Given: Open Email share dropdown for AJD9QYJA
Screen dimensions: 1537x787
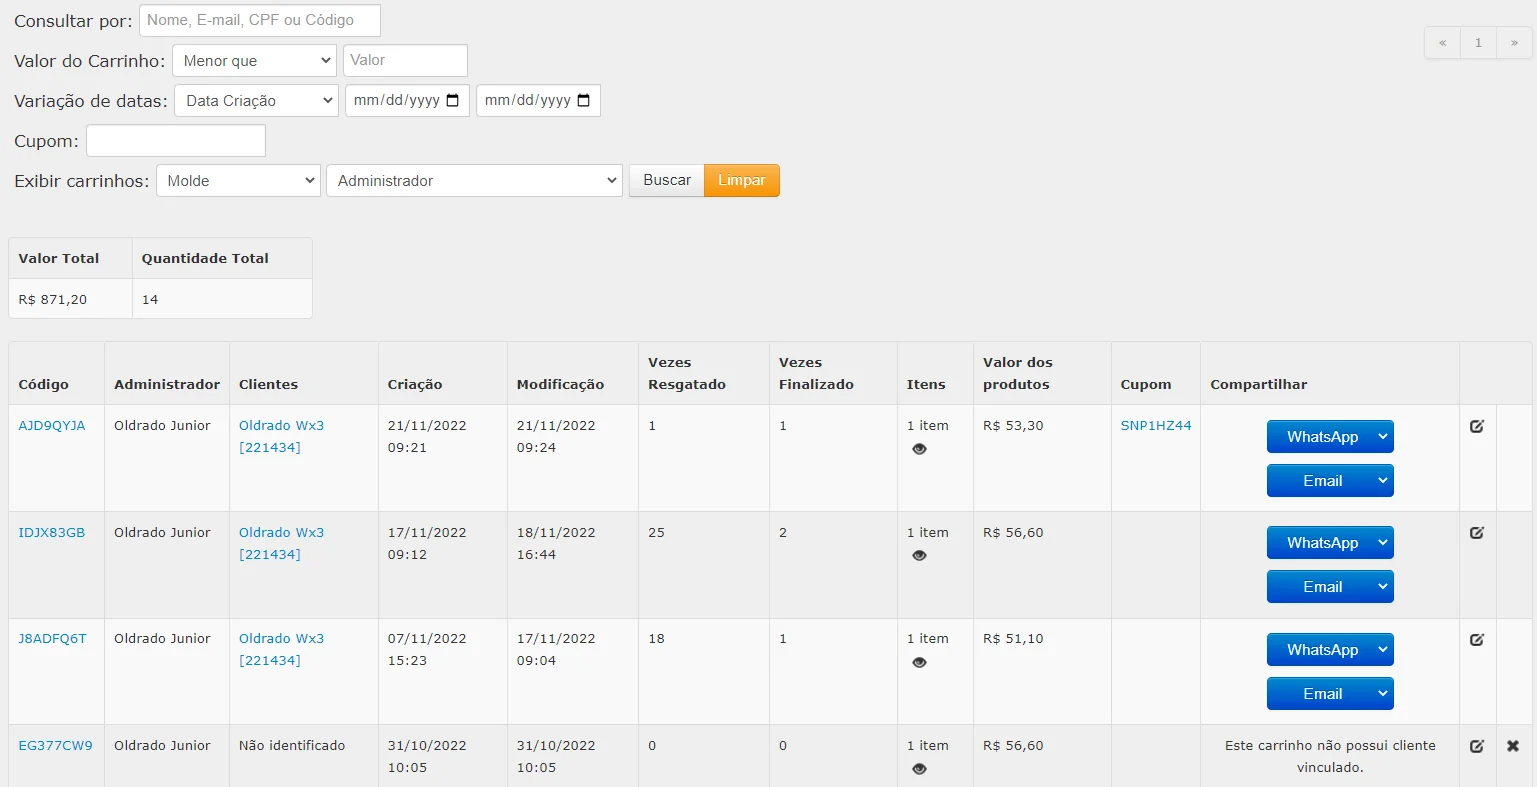Looking at the screenshot, I should point(1330,481).
